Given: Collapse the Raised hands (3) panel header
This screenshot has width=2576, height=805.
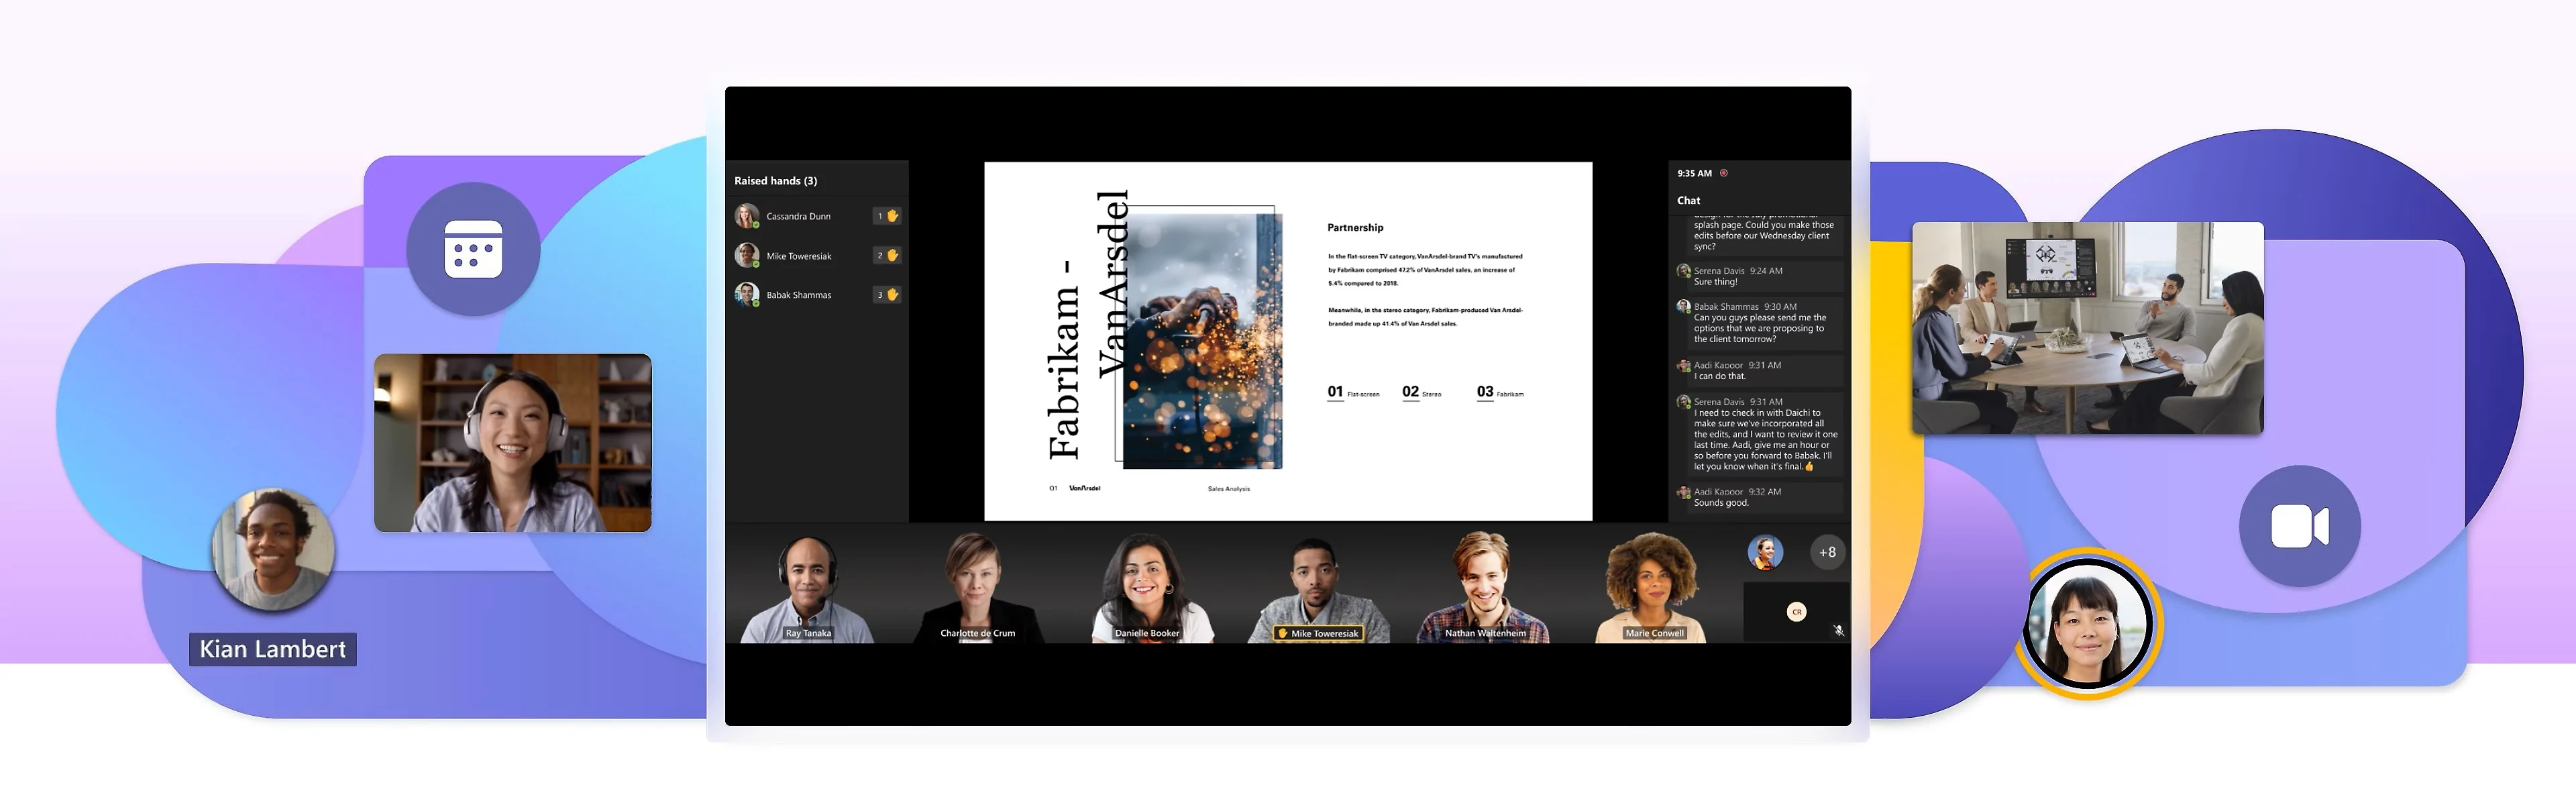Looking at the screenshot, I should click(x=777, y=181).
